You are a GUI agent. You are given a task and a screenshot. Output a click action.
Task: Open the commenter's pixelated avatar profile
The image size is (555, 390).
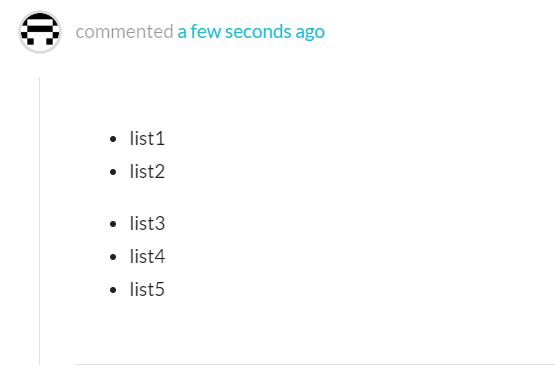[x=40, y=32]
